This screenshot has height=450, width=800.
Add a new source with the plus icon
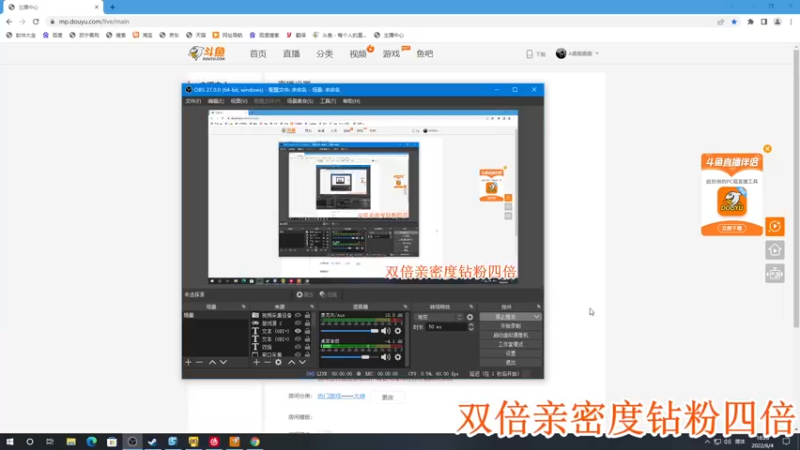(x=256, y=362)
